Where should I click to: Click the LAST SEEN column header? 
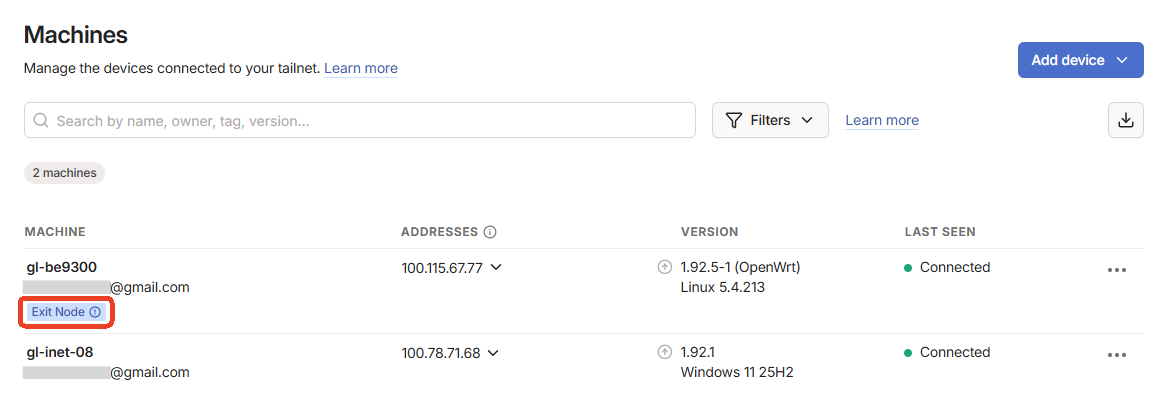tap(940, 232)
